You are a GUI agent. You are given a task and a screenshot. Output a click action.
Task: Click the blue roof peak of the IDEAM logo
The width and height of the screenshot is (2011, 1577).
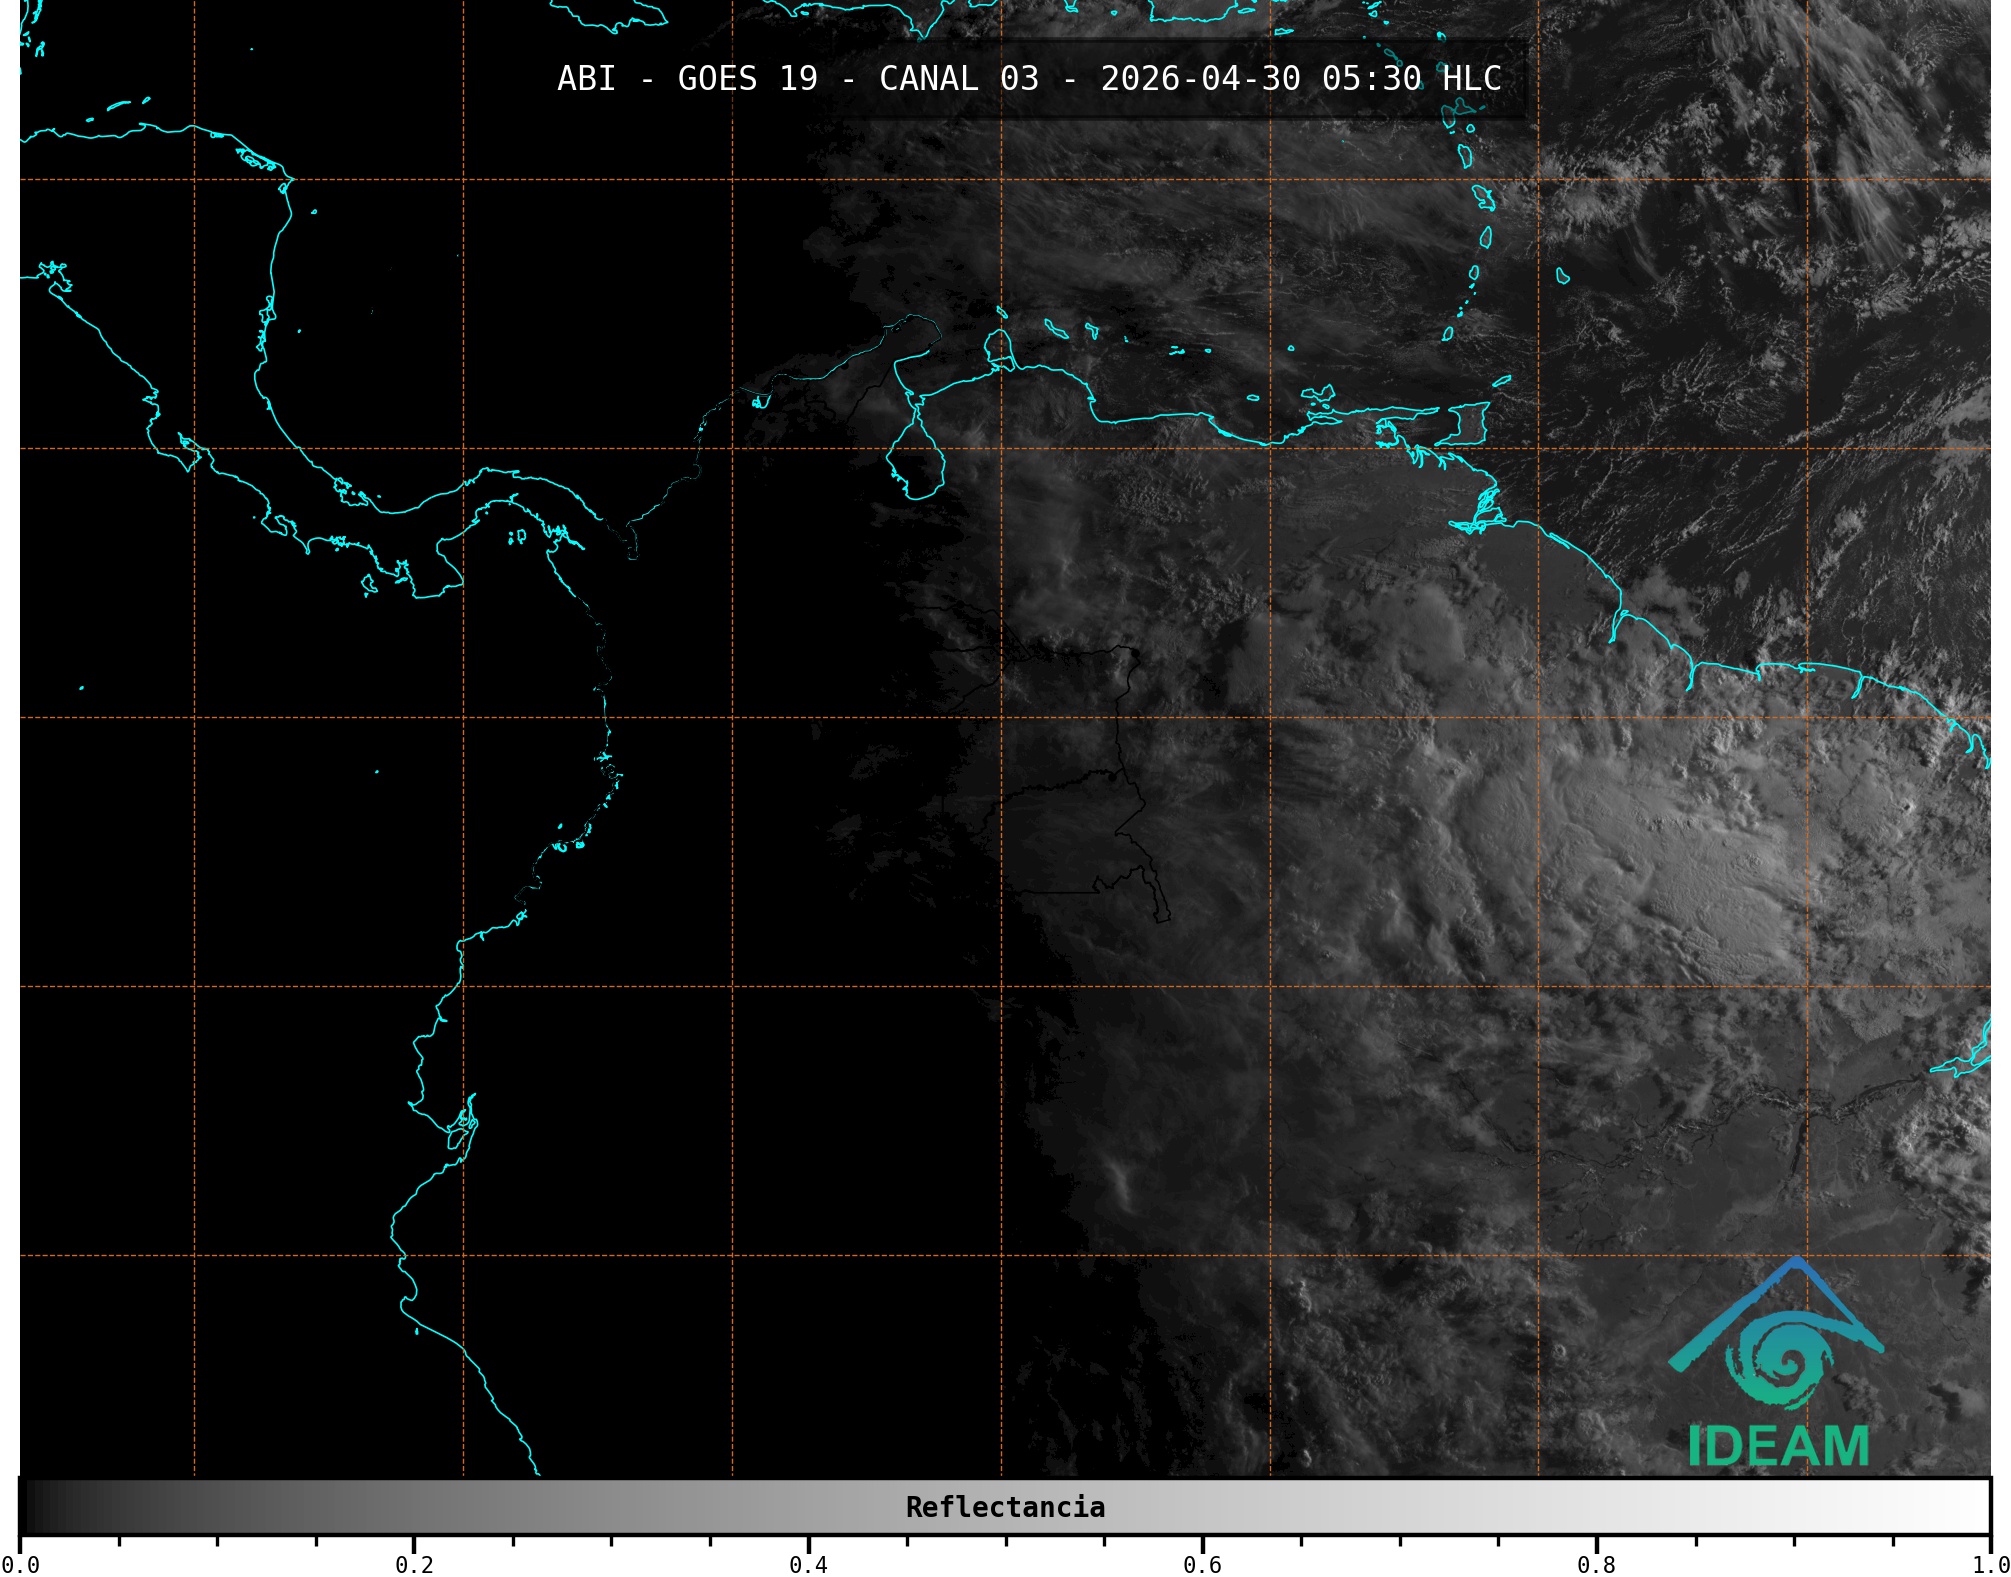click(1797, 1263)
